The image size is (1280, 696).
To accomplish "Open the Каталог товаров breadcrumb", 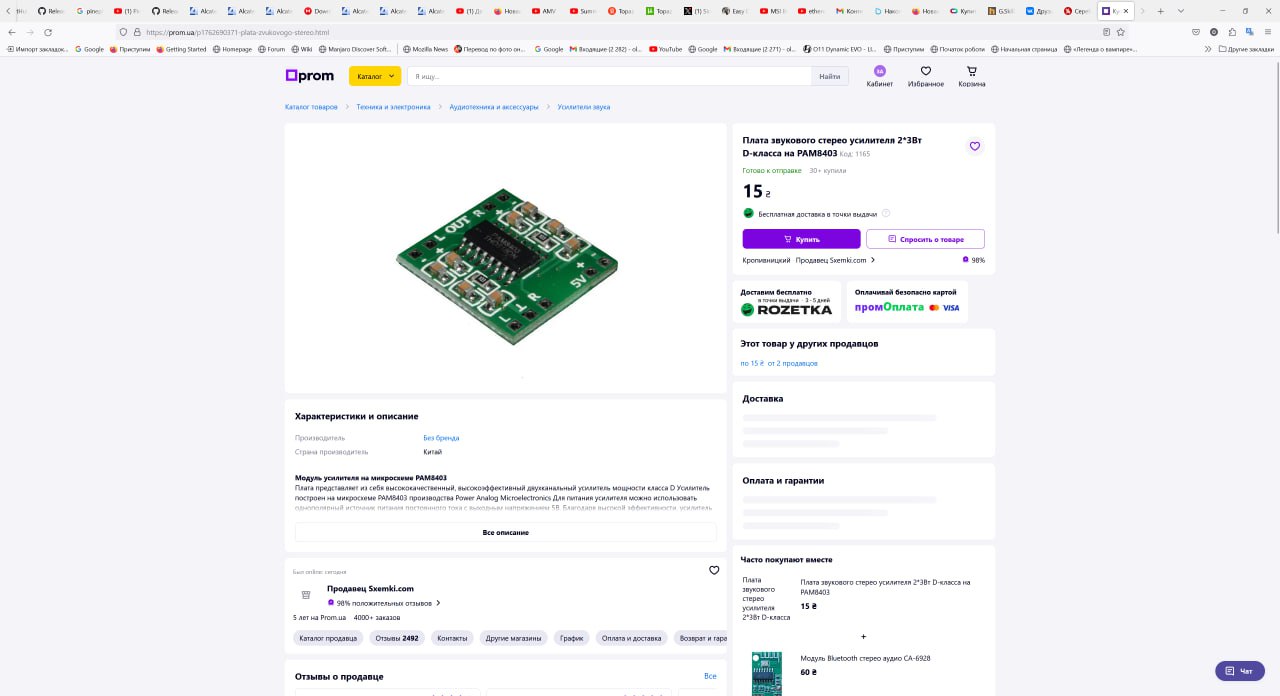I will point(311,106).
